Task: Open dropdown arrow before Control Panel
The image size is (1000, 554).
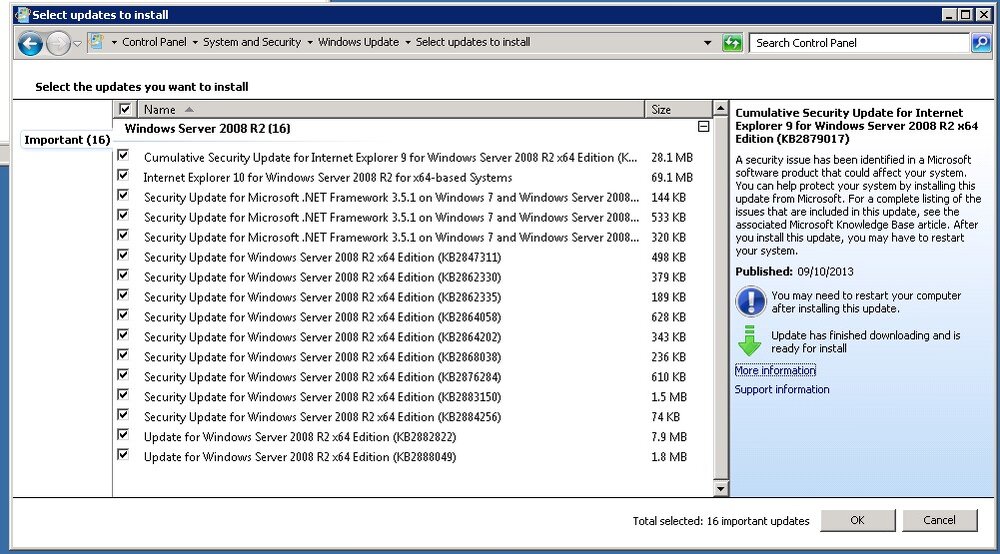Action: pos(114,43)
